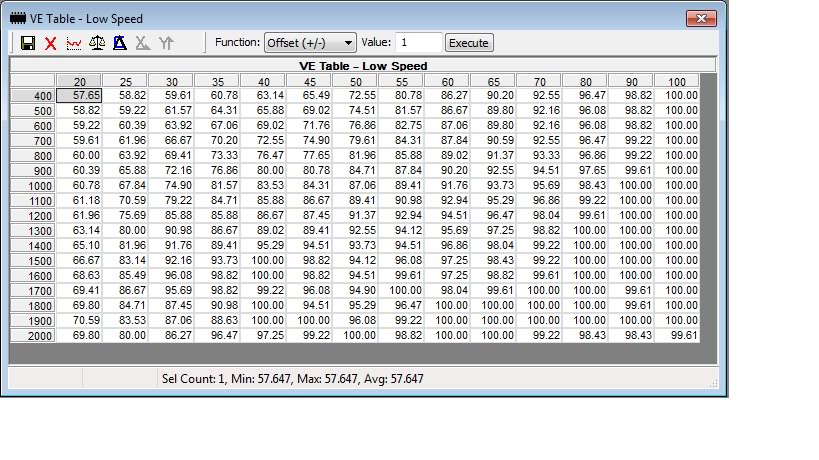Viewport: 819px width, 460px height.
Task: Click cell 81.57 in row 1000
Action: coord(217,185)
